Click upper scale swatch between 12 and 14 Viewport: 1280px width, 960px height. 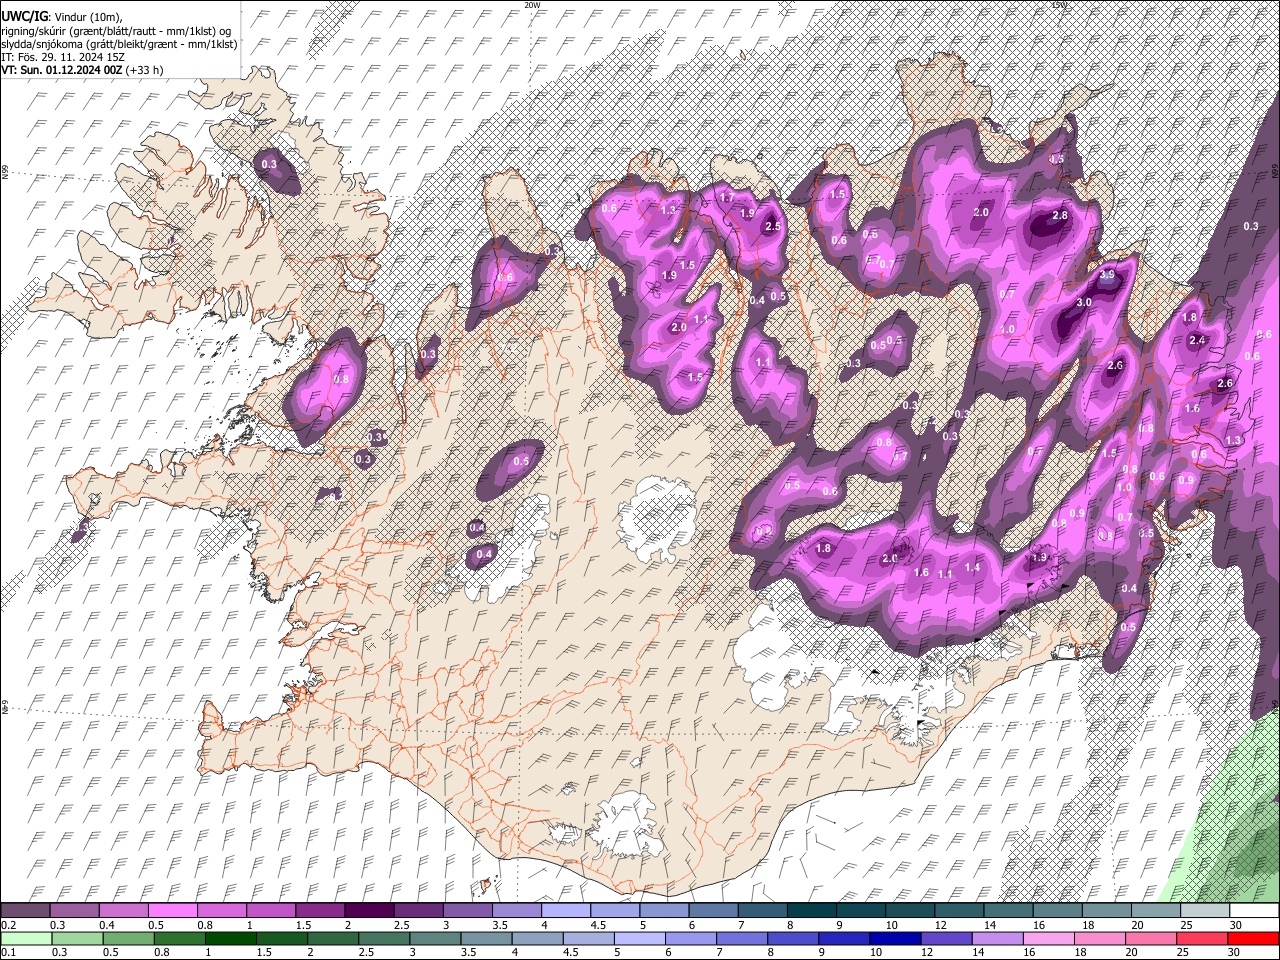[958, 911]
